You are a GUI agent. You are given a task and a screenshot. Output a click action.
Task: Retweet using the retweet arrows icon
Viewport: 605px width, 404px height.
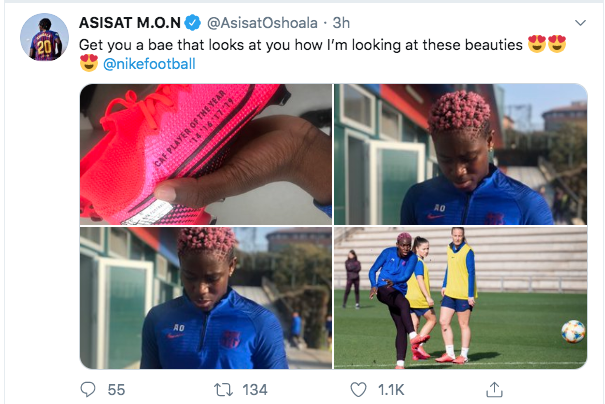224,389
